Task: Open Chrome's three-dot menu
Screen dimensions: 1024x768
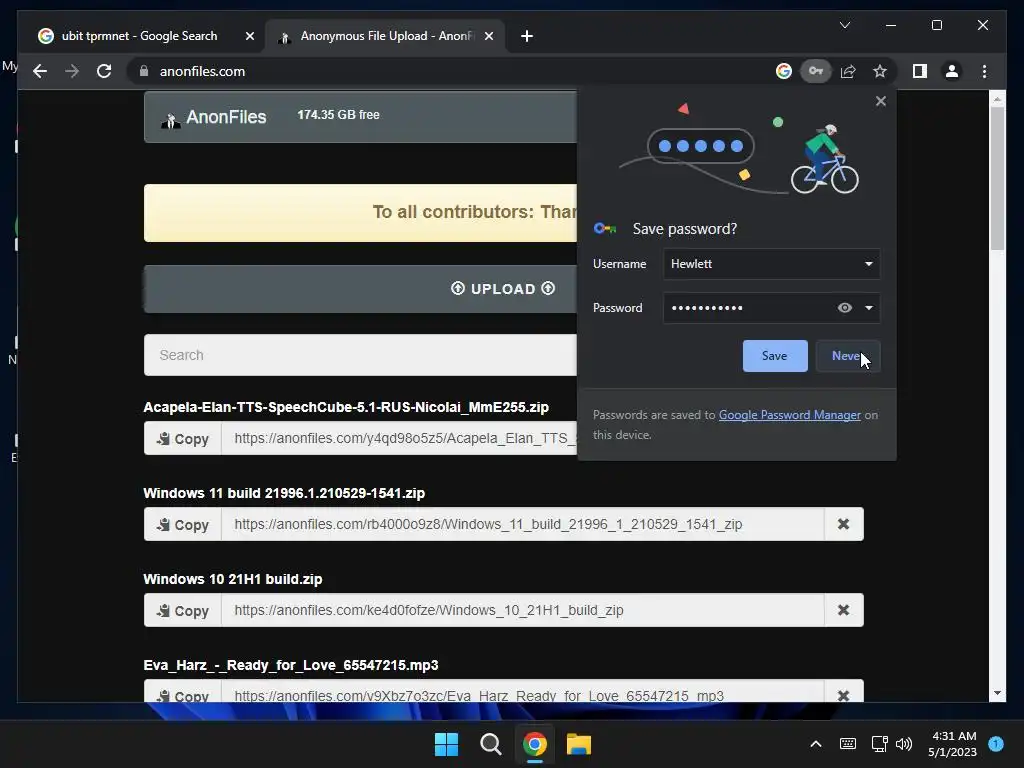Action: point(984,71)
